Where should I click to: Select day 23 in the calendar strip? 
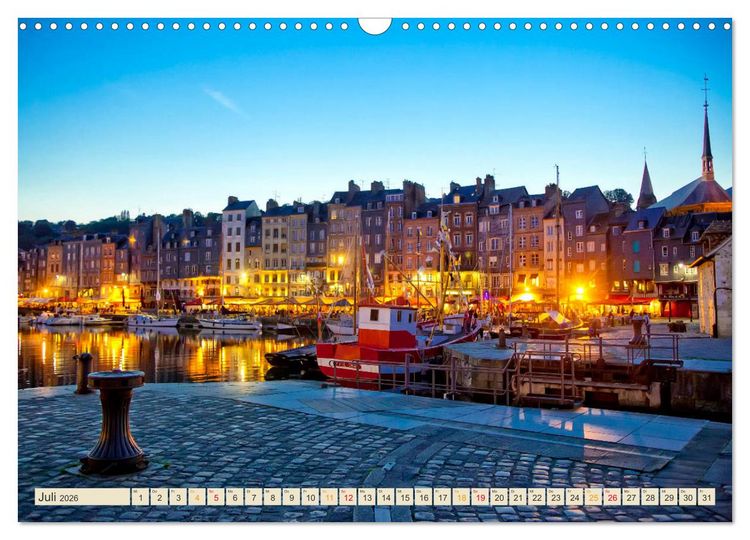pos(555,496)
